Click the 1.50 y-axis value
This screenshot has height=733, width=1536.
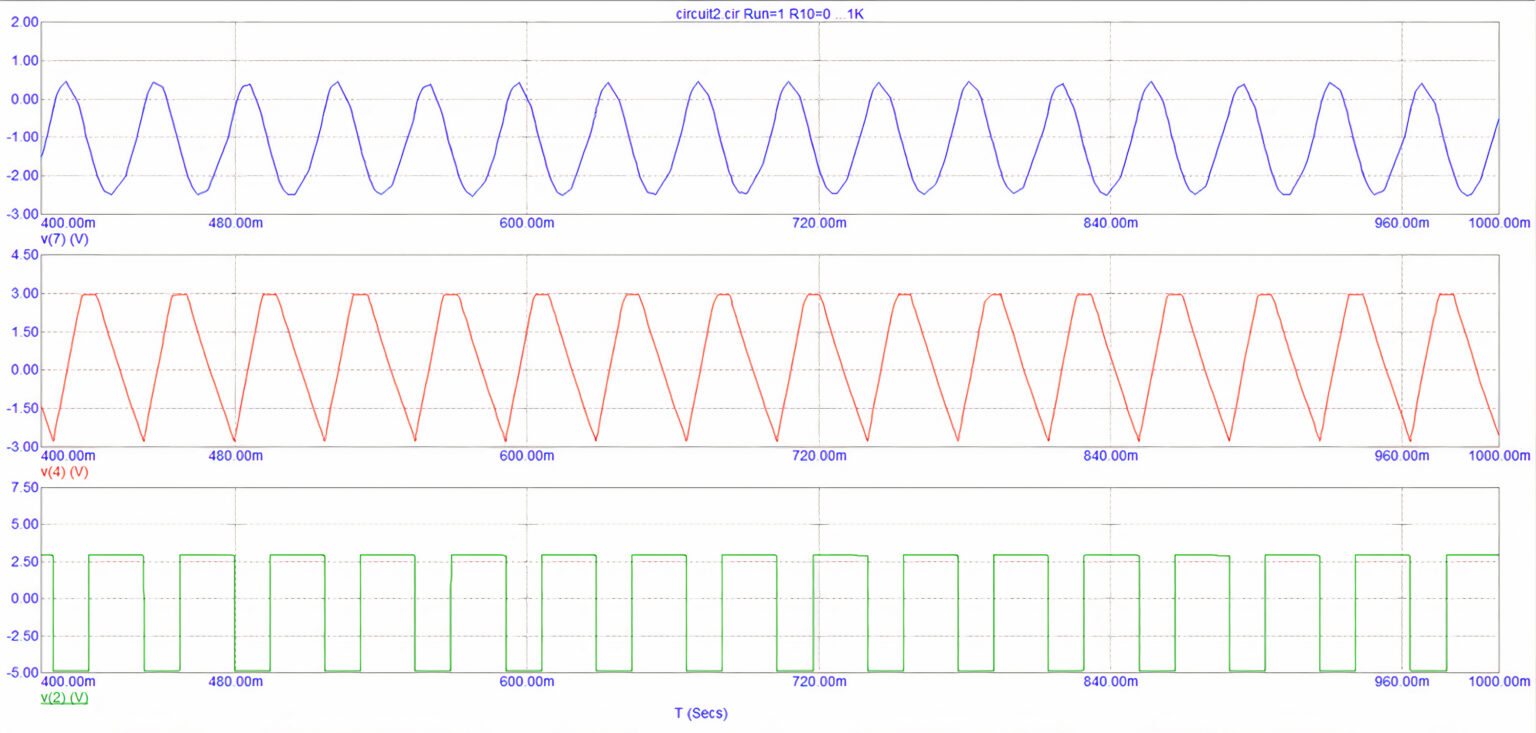[x=24, y=332]
